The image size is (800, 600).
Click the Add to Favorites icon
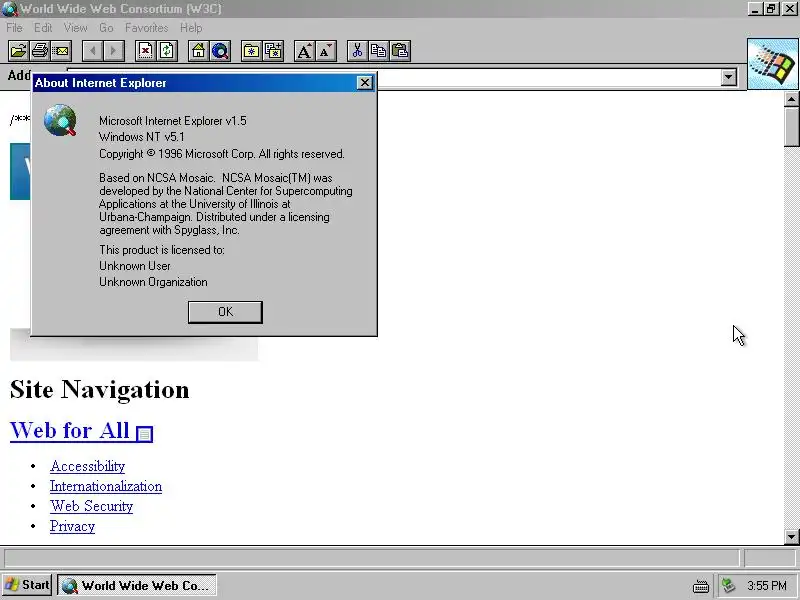click(273, 51)
